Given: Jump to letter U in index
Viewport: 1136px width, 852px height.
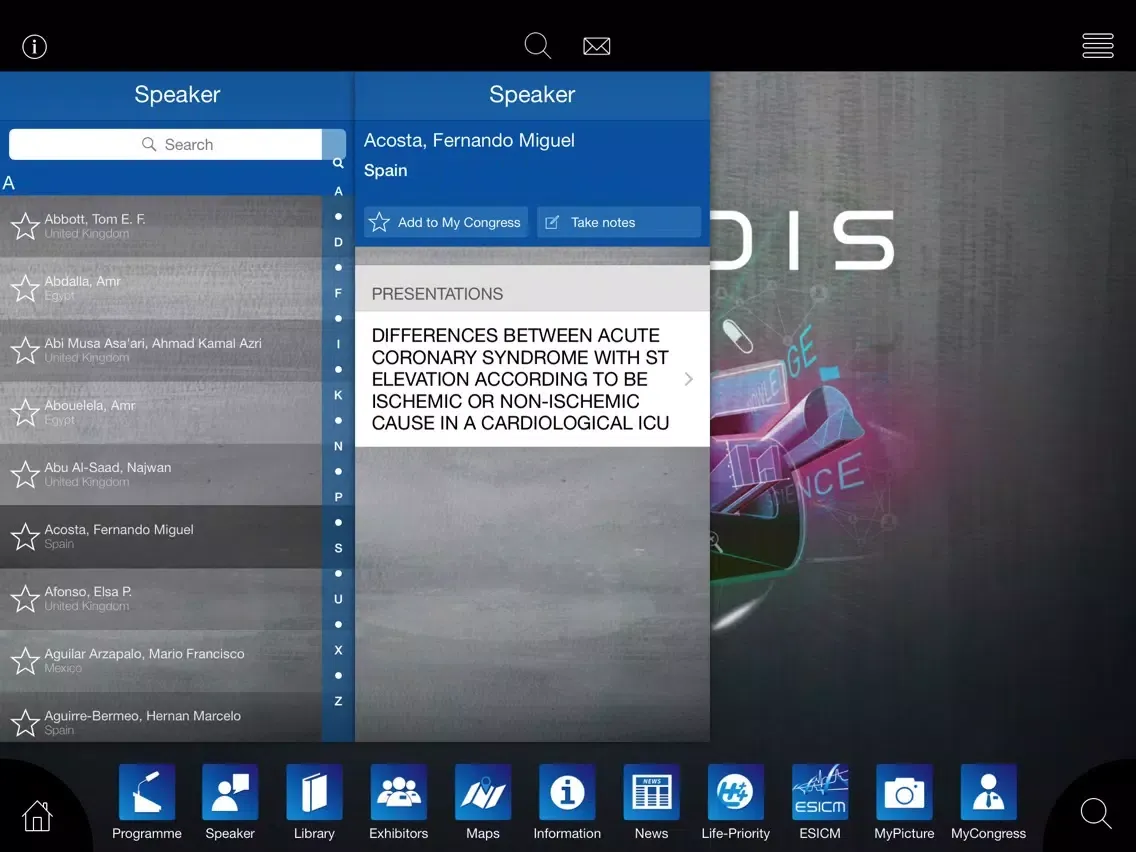Looking at the screenshot, I should pos(338,599).
